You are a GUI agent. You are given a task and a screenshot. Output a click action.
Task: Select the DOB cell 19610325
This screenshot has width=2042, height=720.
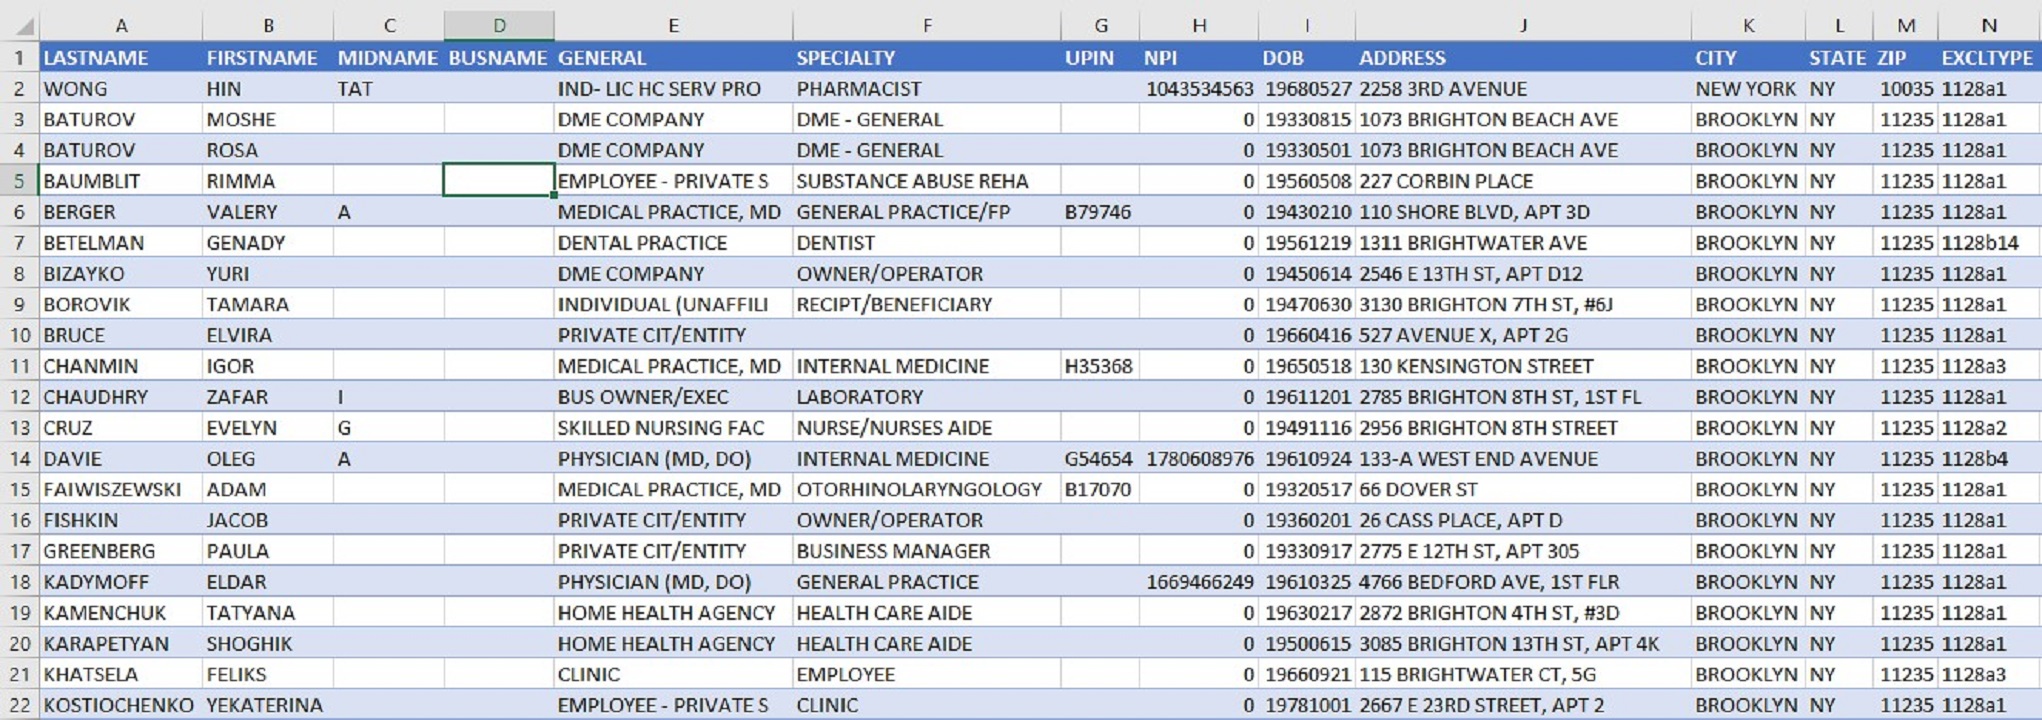coord(1308,582)
